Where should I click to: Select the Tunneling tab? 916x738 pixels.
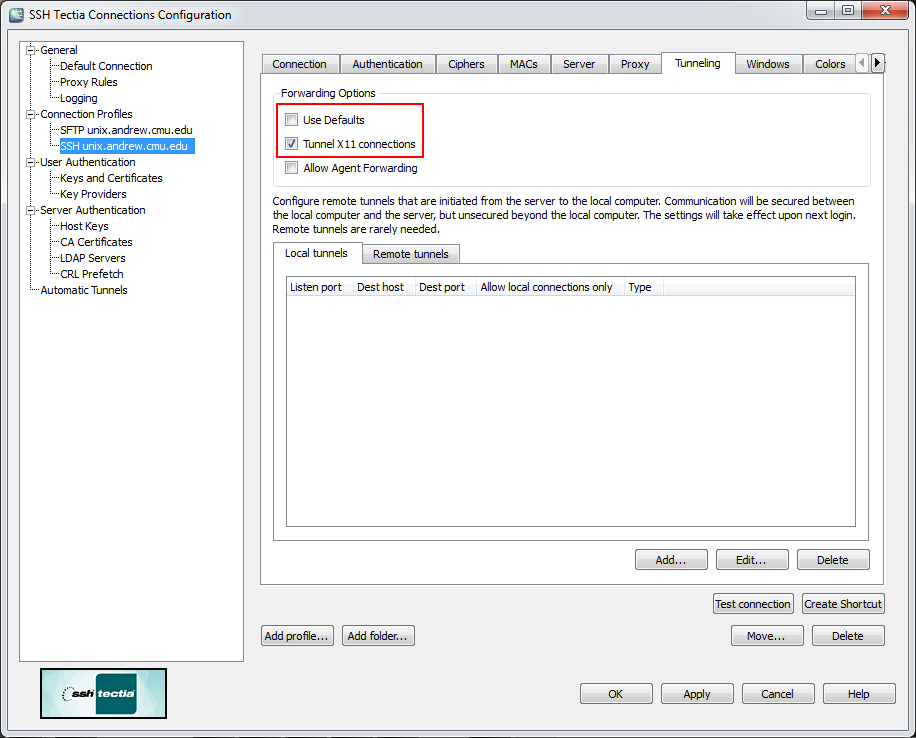point(698,63)
